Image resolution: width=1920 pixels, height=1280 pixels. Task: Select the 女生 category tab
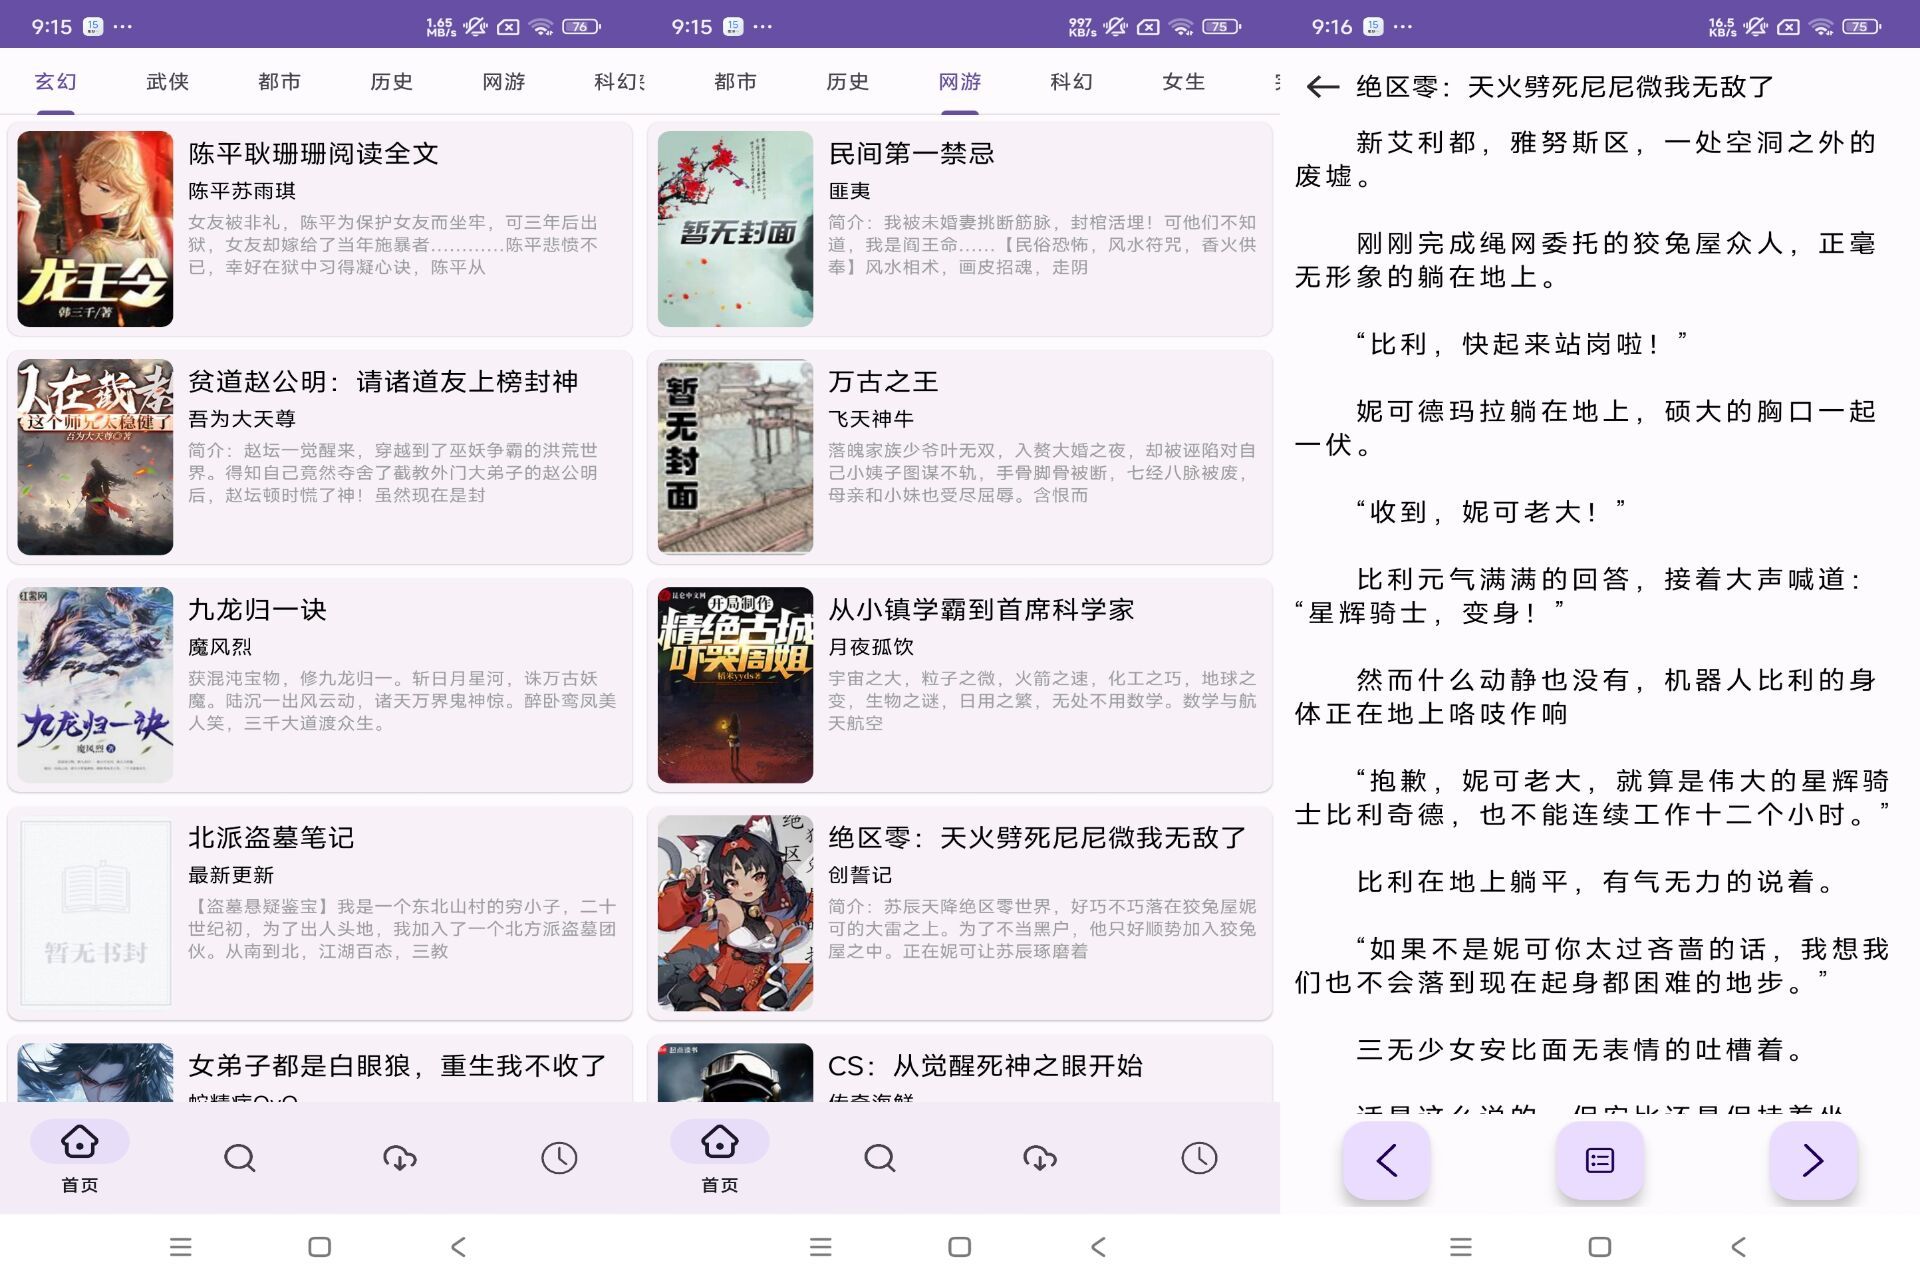(1183, 82)
